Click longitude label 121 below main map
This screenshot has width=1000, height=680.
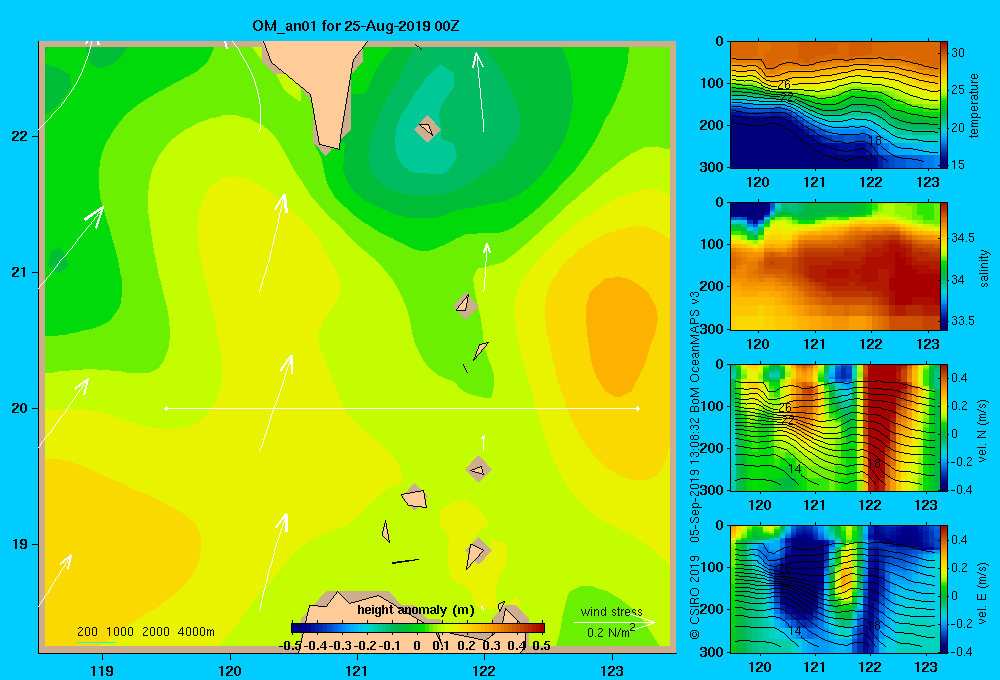point(357,670)
